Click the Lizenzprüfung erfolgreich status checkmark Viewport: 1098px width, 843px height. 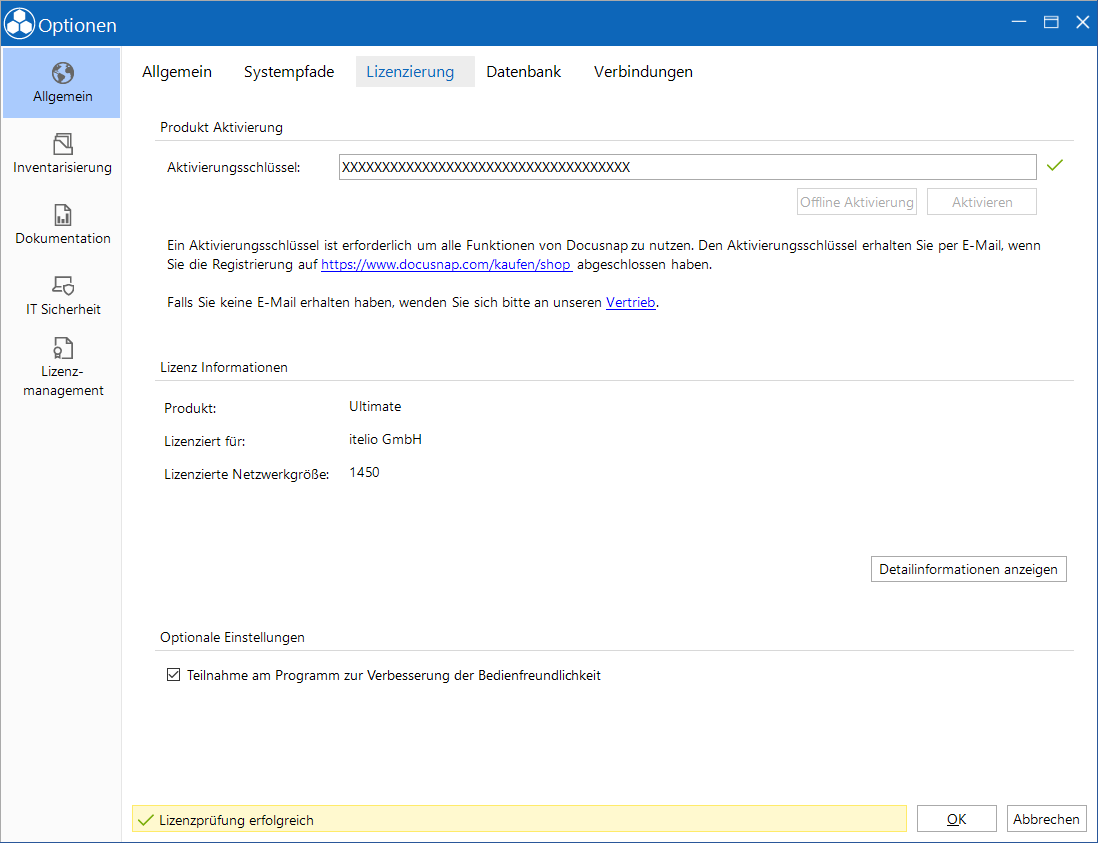tap(146, 820)
